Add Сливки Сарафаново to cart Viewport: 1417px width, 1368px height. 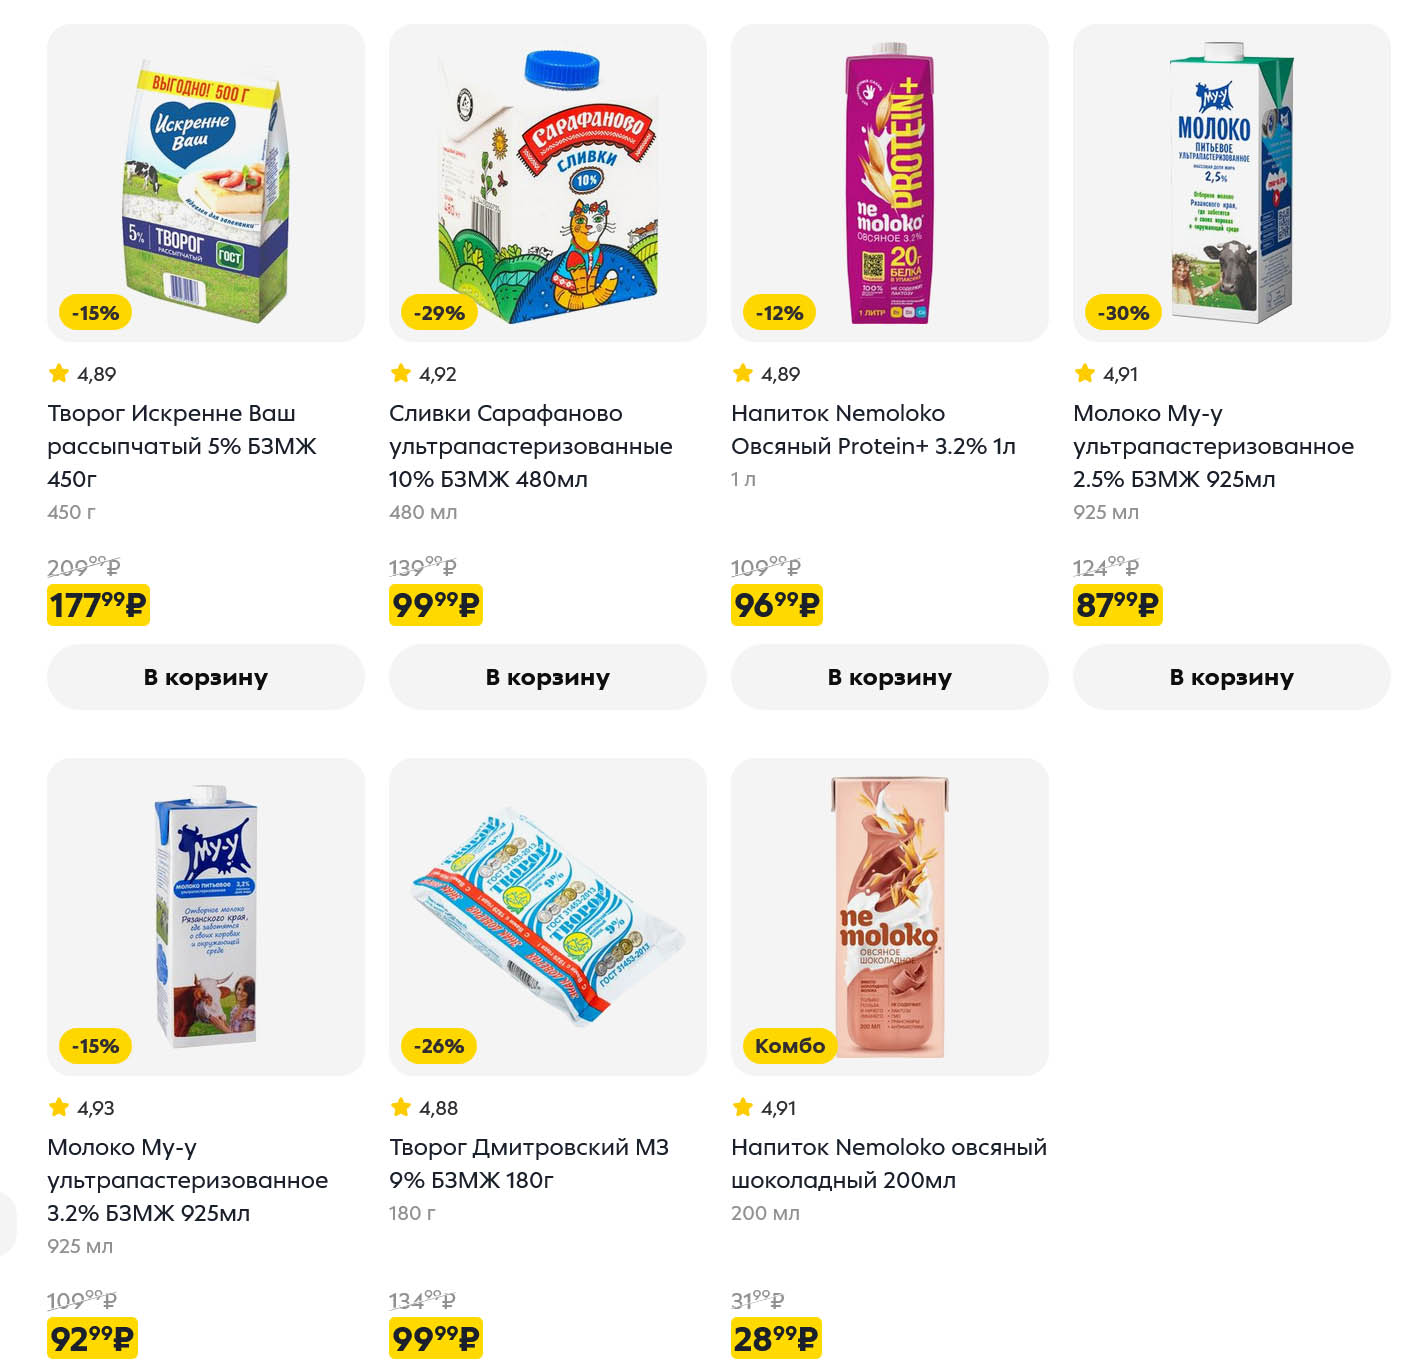point(547,677)
